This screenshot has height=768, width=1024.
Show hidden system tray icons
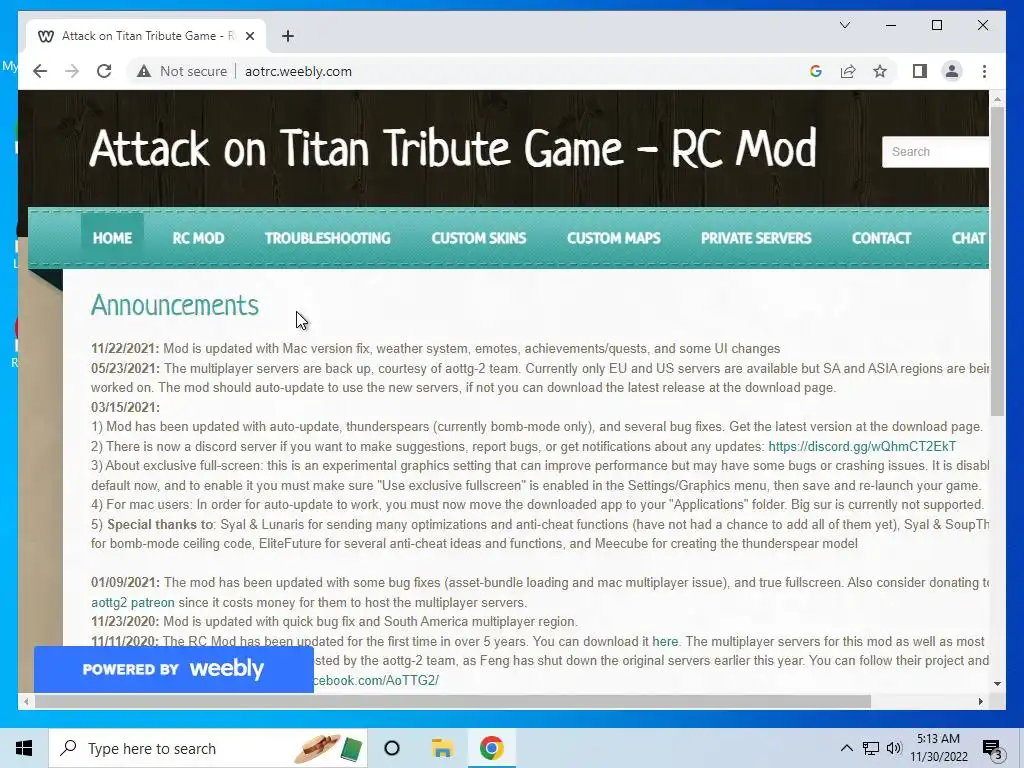(x=846, y=748)
